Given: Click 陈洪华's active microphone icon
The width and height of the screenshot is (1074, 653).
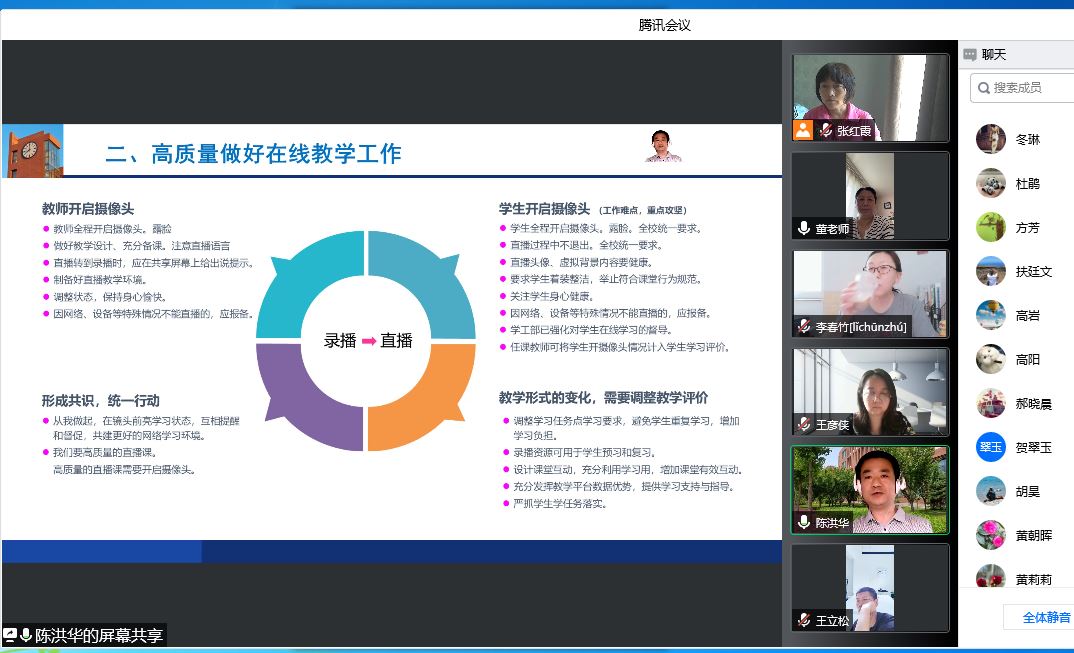Looking at the screenshot, I should coord(803,522).
